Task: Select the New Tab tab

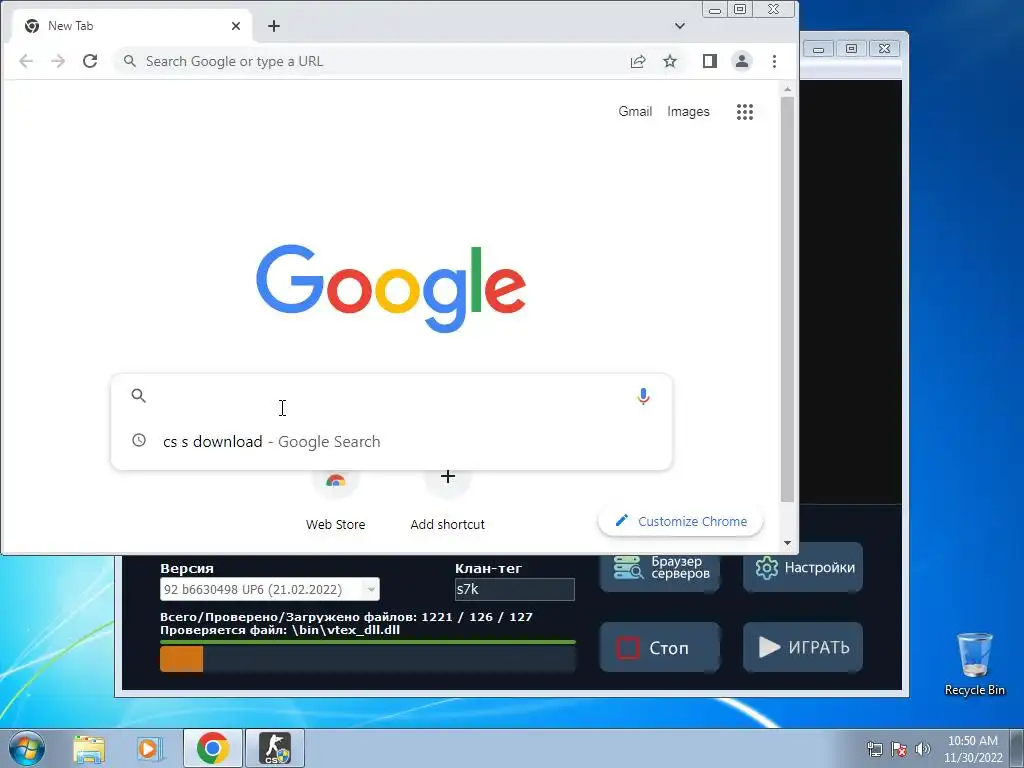Action: click(x=131, y=26)
